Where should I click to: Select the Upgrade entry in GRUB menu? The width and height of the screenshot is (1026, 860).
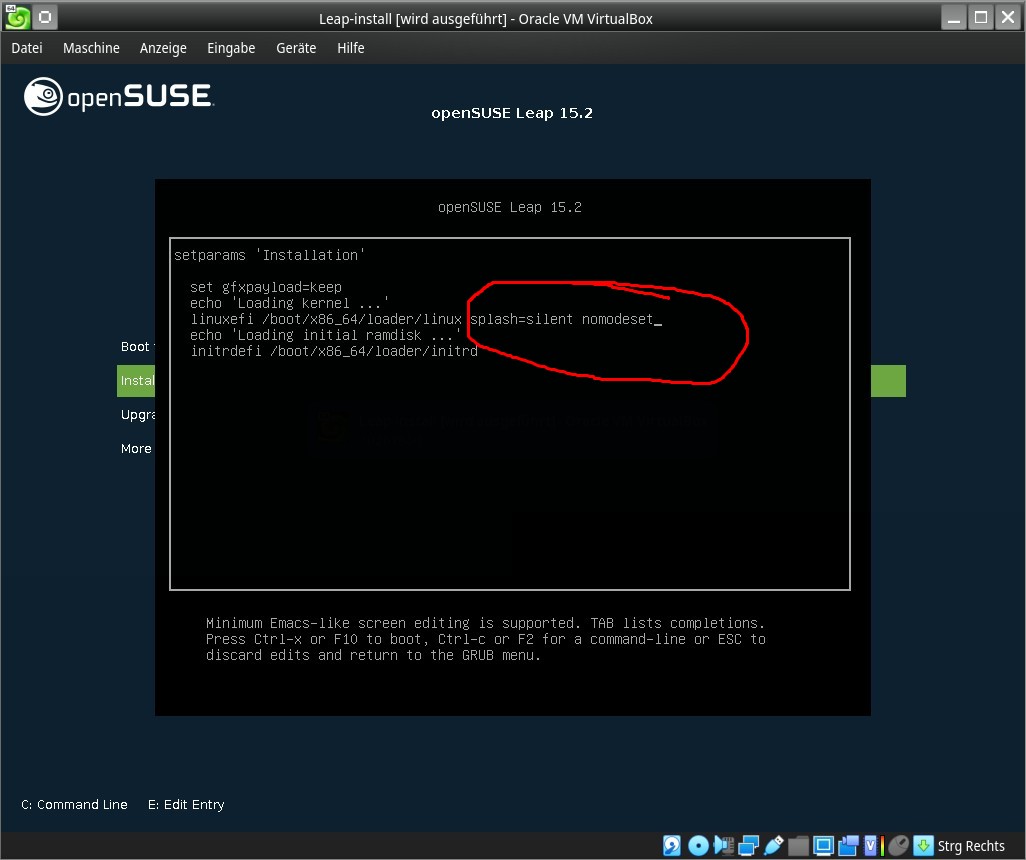tap(137, 415)
